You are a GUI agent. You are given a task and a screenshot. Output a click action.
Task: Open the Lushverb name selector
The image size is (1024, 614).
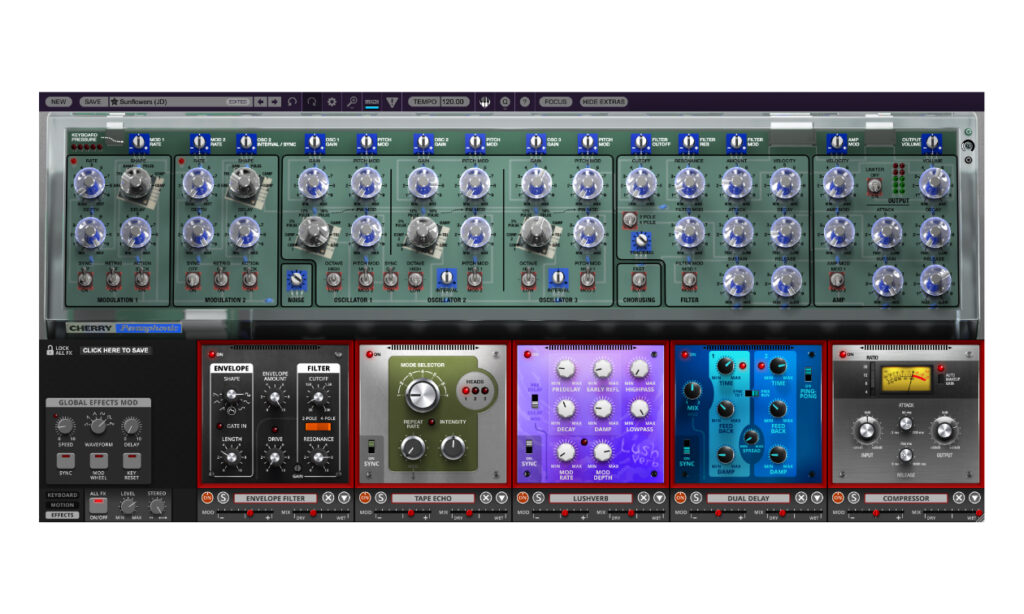(x=590, y=498)
